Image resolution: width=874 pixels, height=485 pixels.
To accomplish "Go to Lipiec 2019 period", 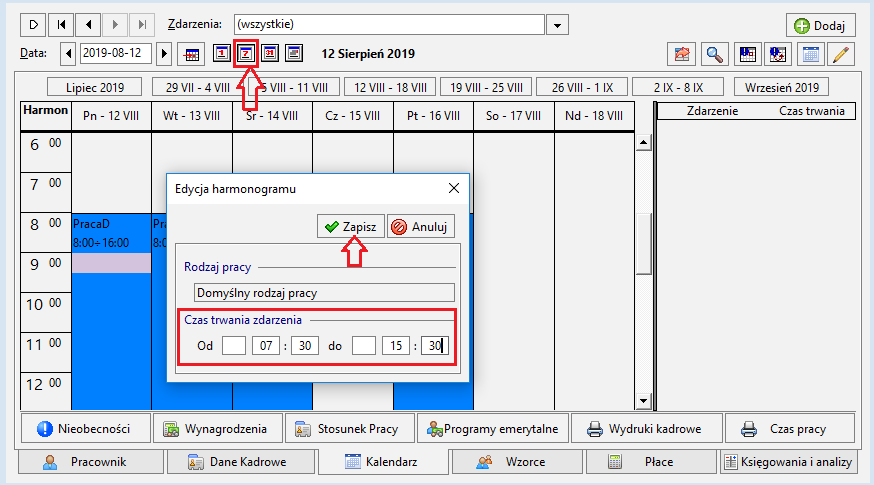I will (95, 88).
